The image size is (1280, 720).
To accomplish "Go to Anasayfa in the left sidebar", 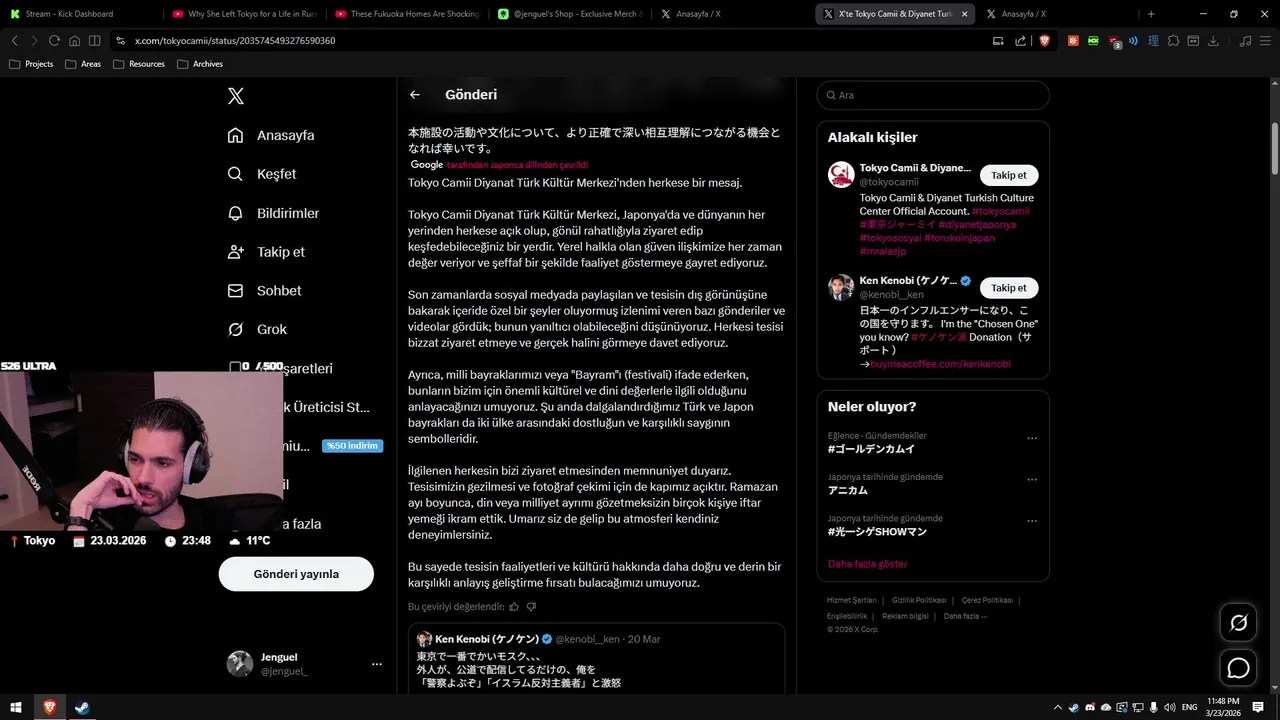I will coord(272,135).
